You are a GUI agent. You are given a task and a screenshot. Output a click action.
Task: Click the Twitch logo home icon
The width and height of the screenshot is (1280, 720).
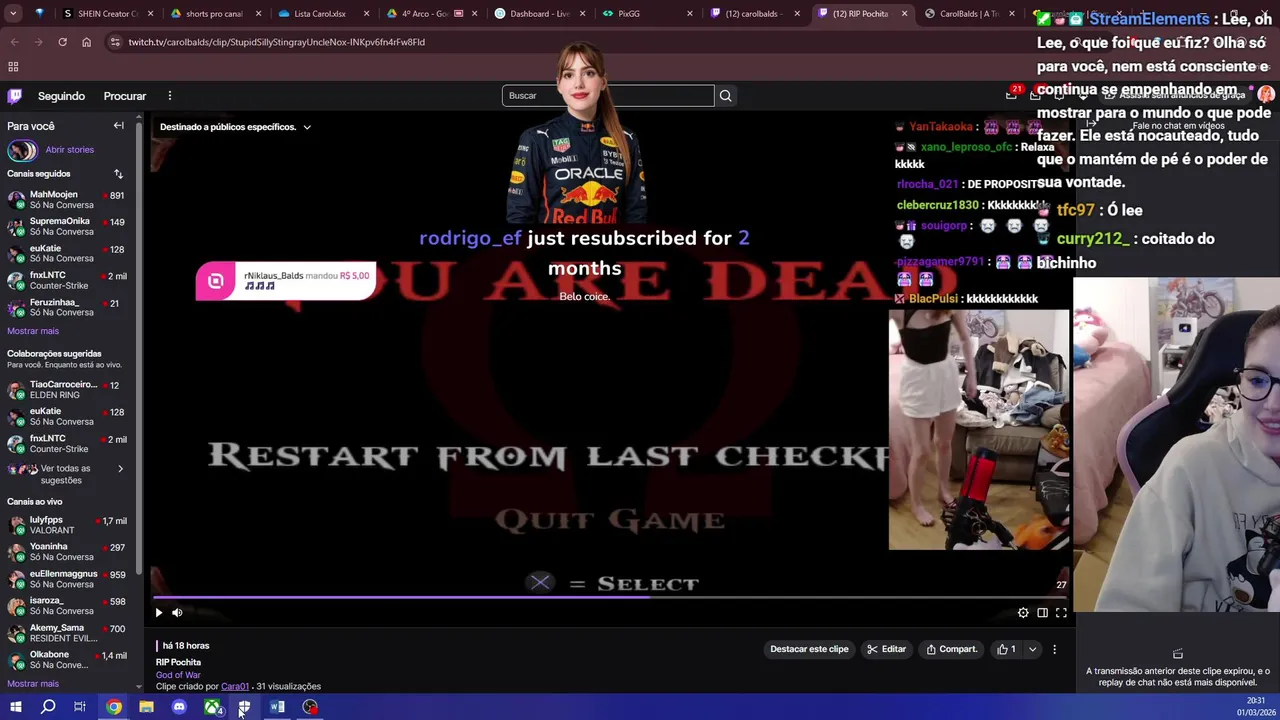coord(15,96)
